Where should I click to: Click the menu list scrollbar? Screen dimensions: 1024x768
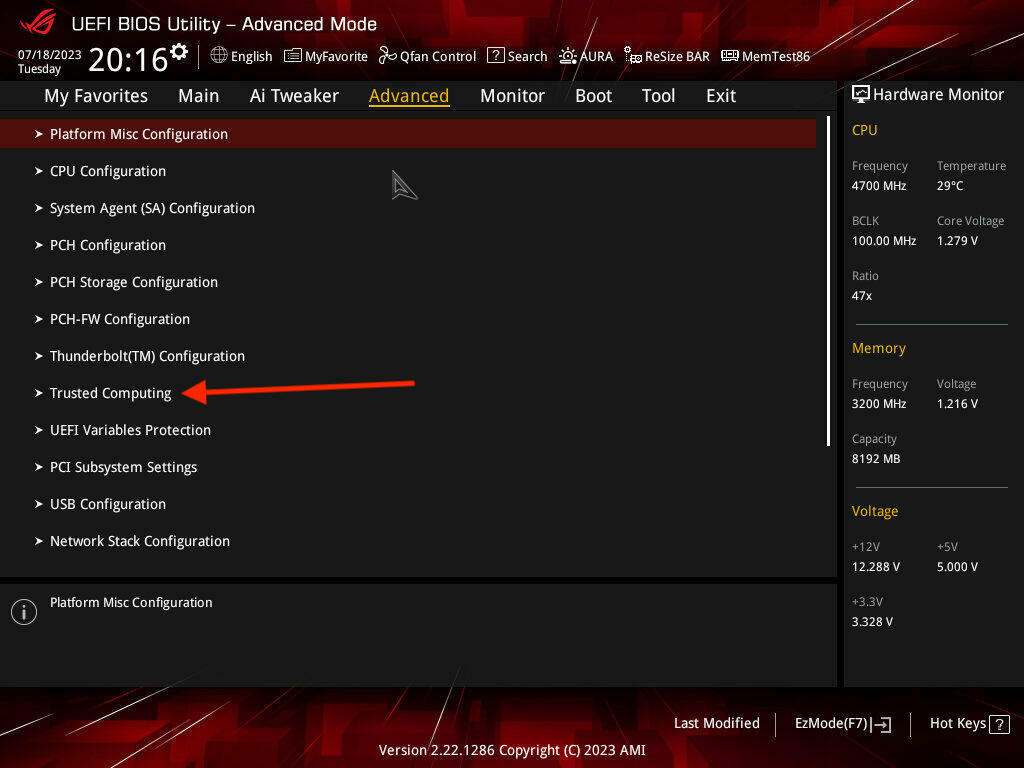(828, 281)
